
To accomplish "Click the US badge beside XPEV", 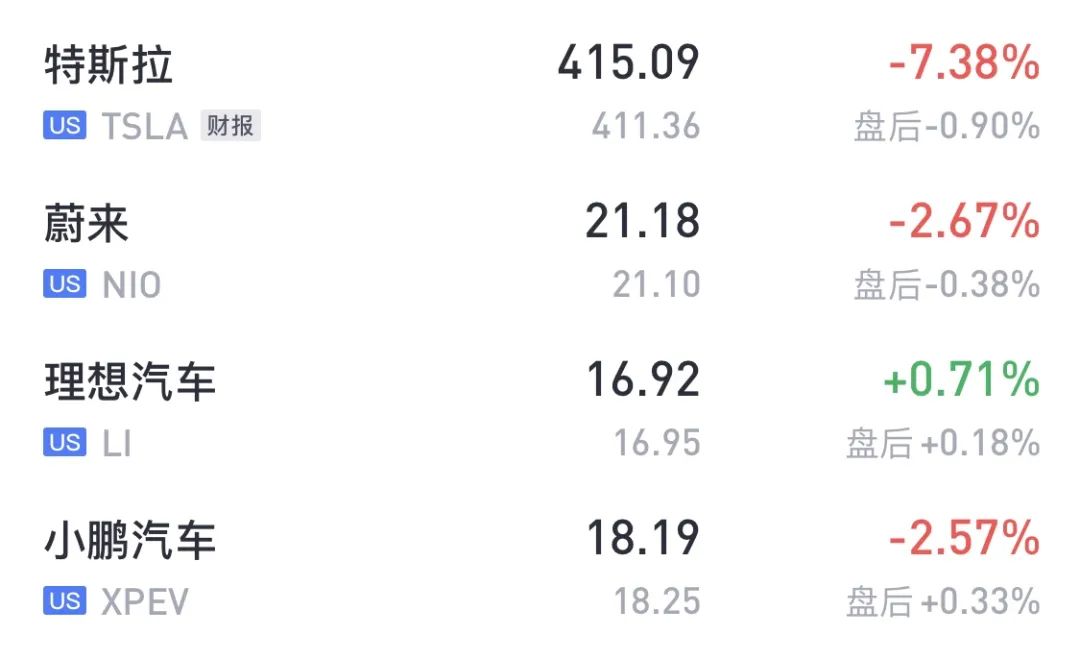I will click(x=65, y=600).
